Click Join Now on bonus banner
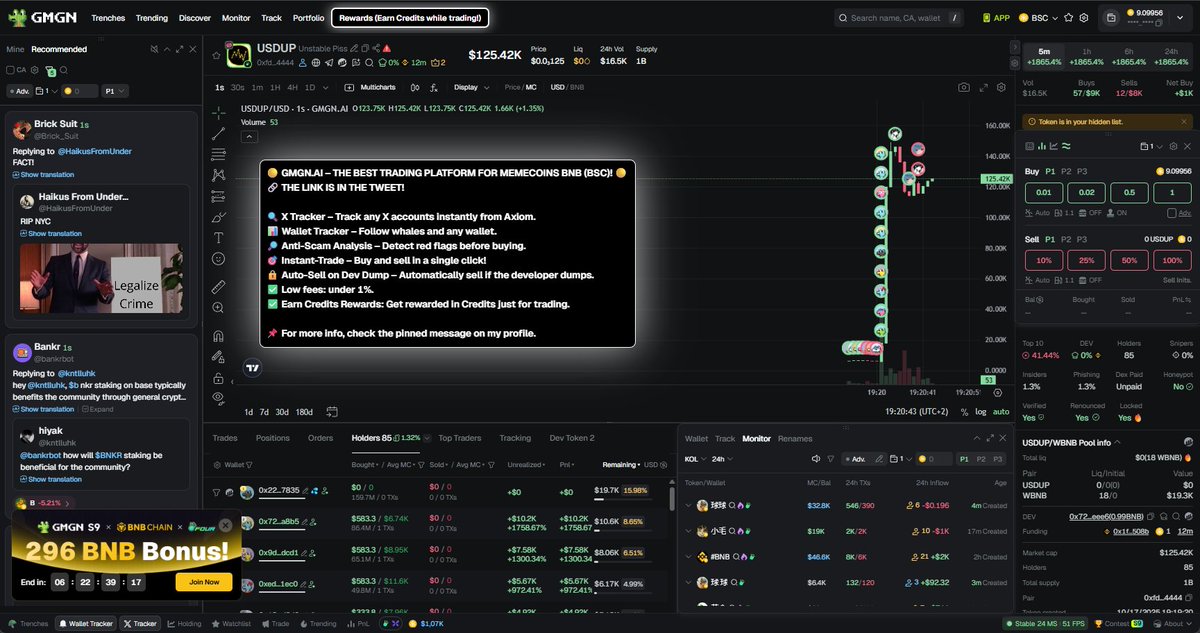The width and height of the screenshot is (1200, 633). (x=203, y=581)
